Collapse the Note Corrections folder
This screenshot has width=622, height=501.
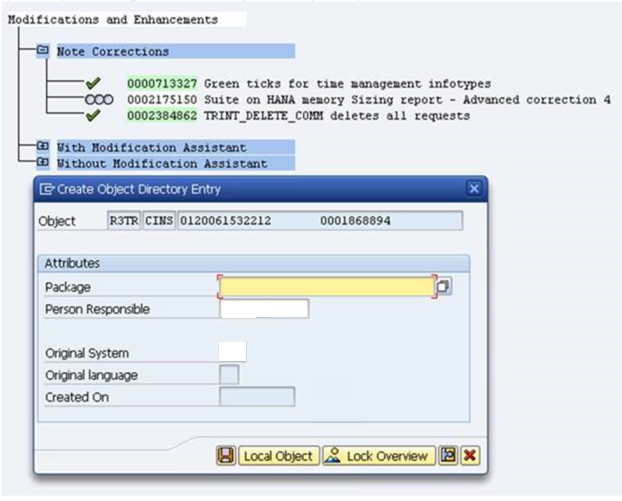coord(43,50)
